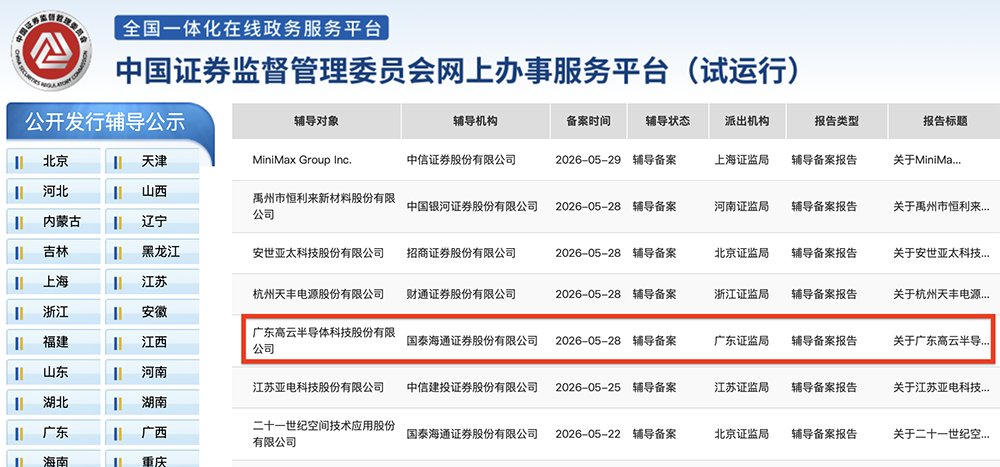Viewport: 1000px width, 467px height.
Task: Open the 福建 region filter
Action: point(54,343)
